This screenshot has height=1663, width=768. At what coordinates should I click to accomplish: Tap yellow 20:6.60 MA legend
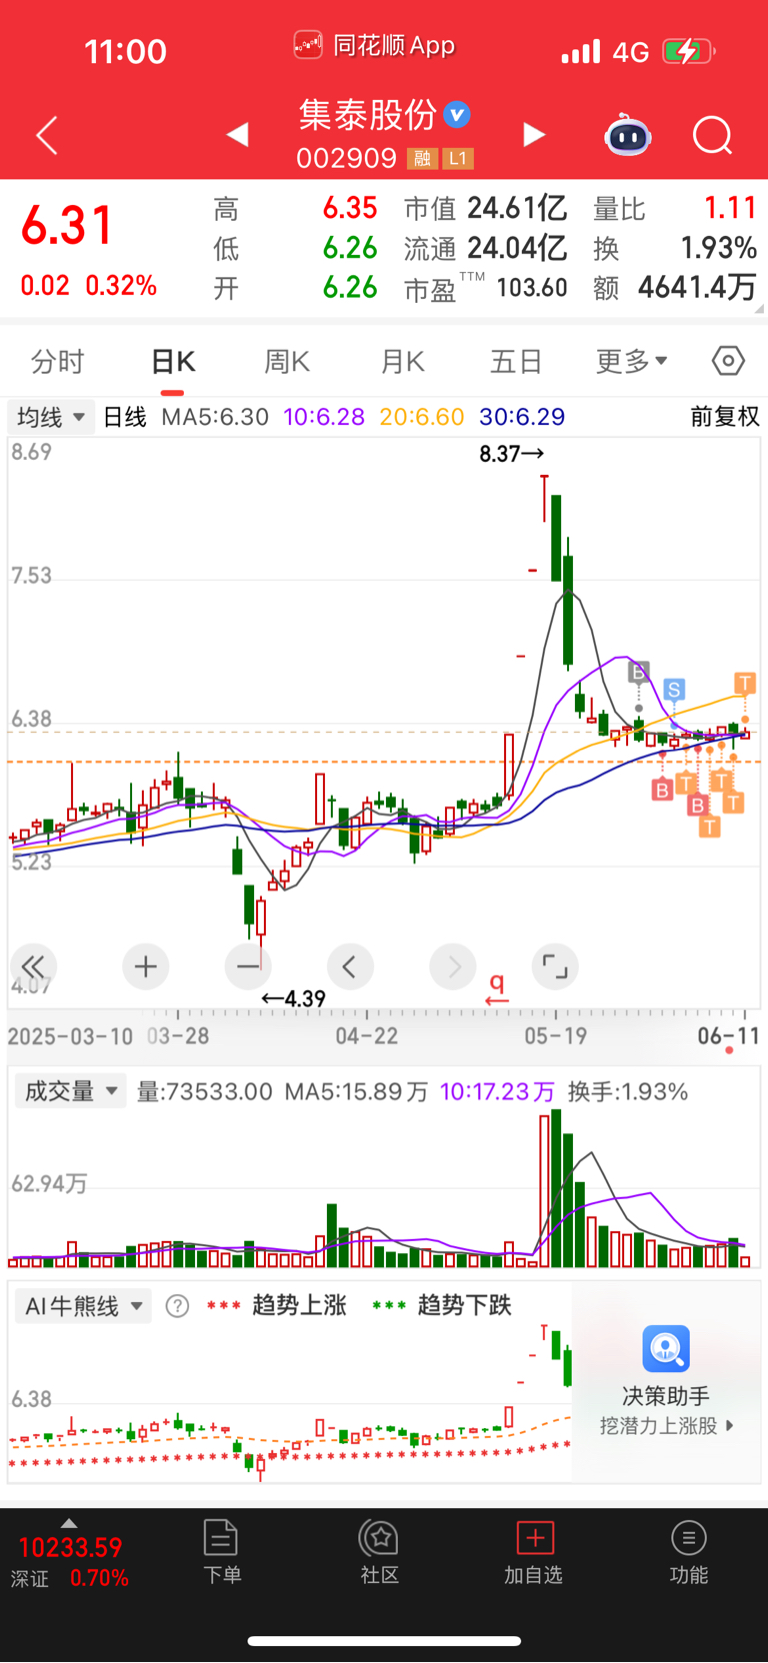(x=422, y=417)
